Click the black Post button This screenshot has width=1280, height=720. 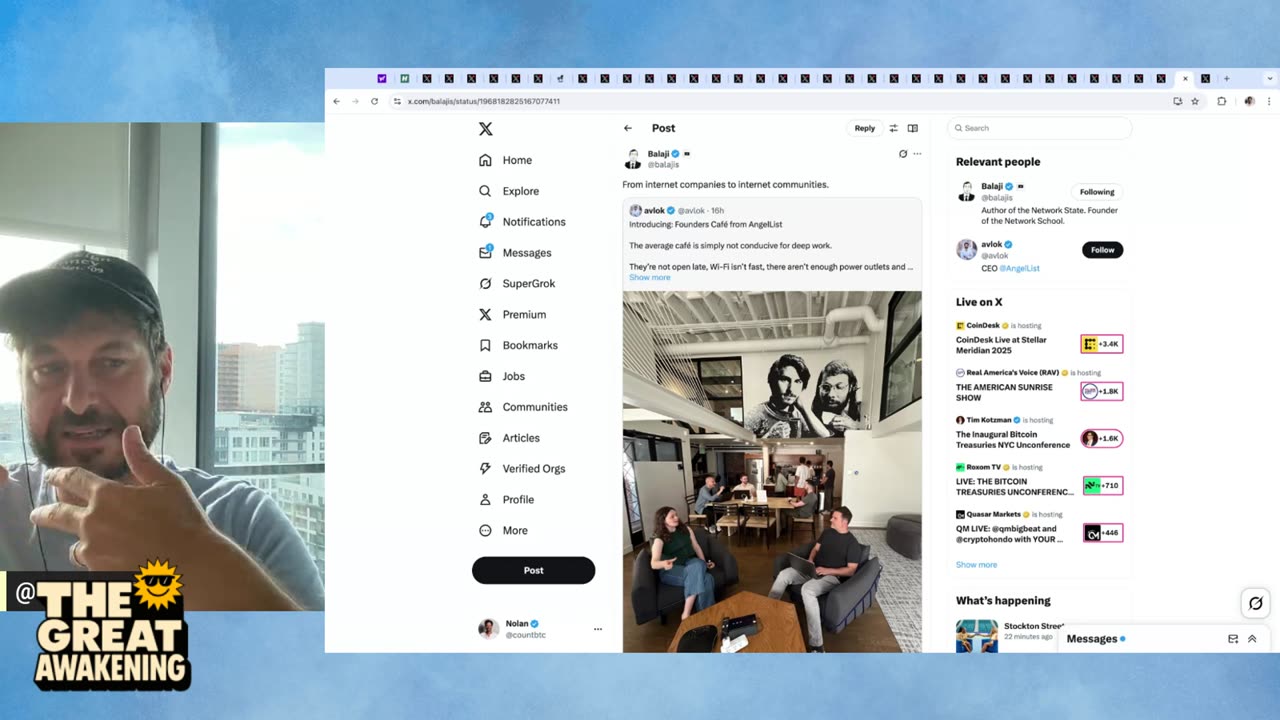tap(533, 570)
